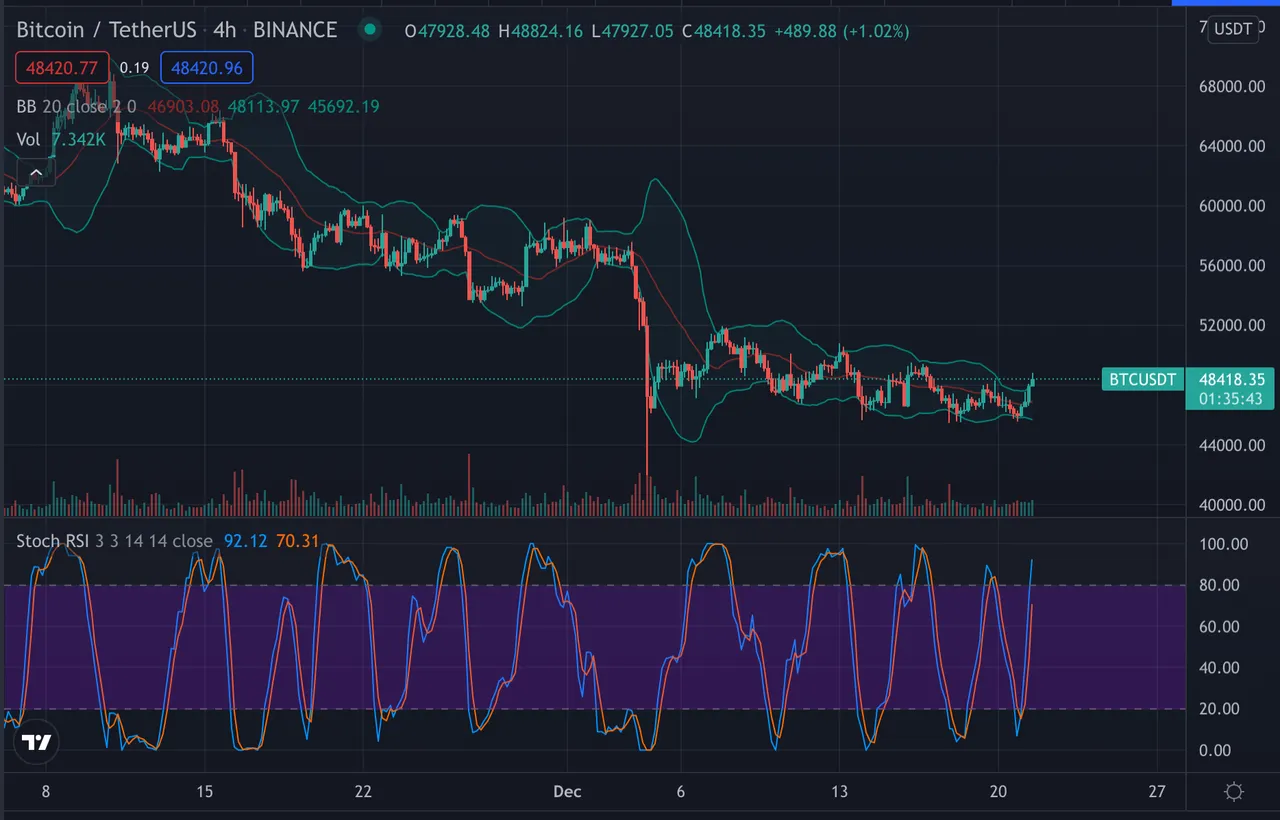
Task: Click the Stoch RSI D value 70.31
Action: 297,541
